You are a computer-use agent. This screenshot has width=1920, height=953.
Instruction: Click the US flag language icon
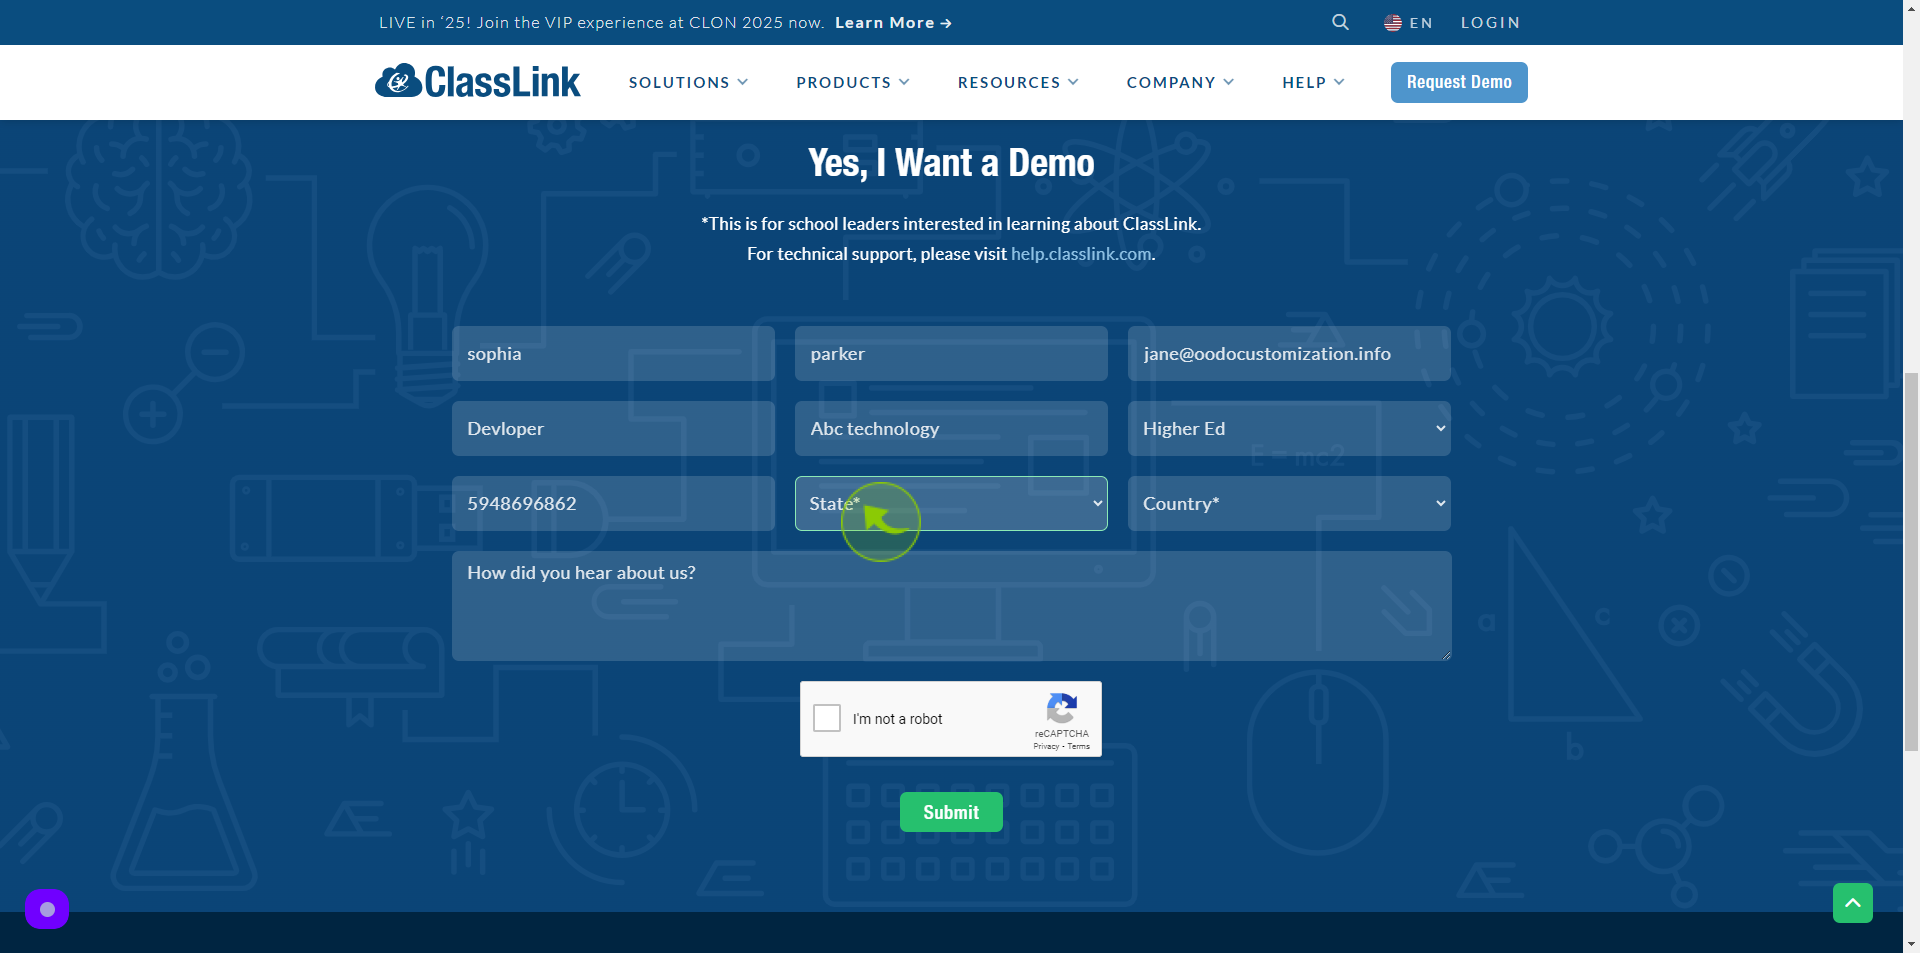pyautogui.click(x=1393, y=22)
